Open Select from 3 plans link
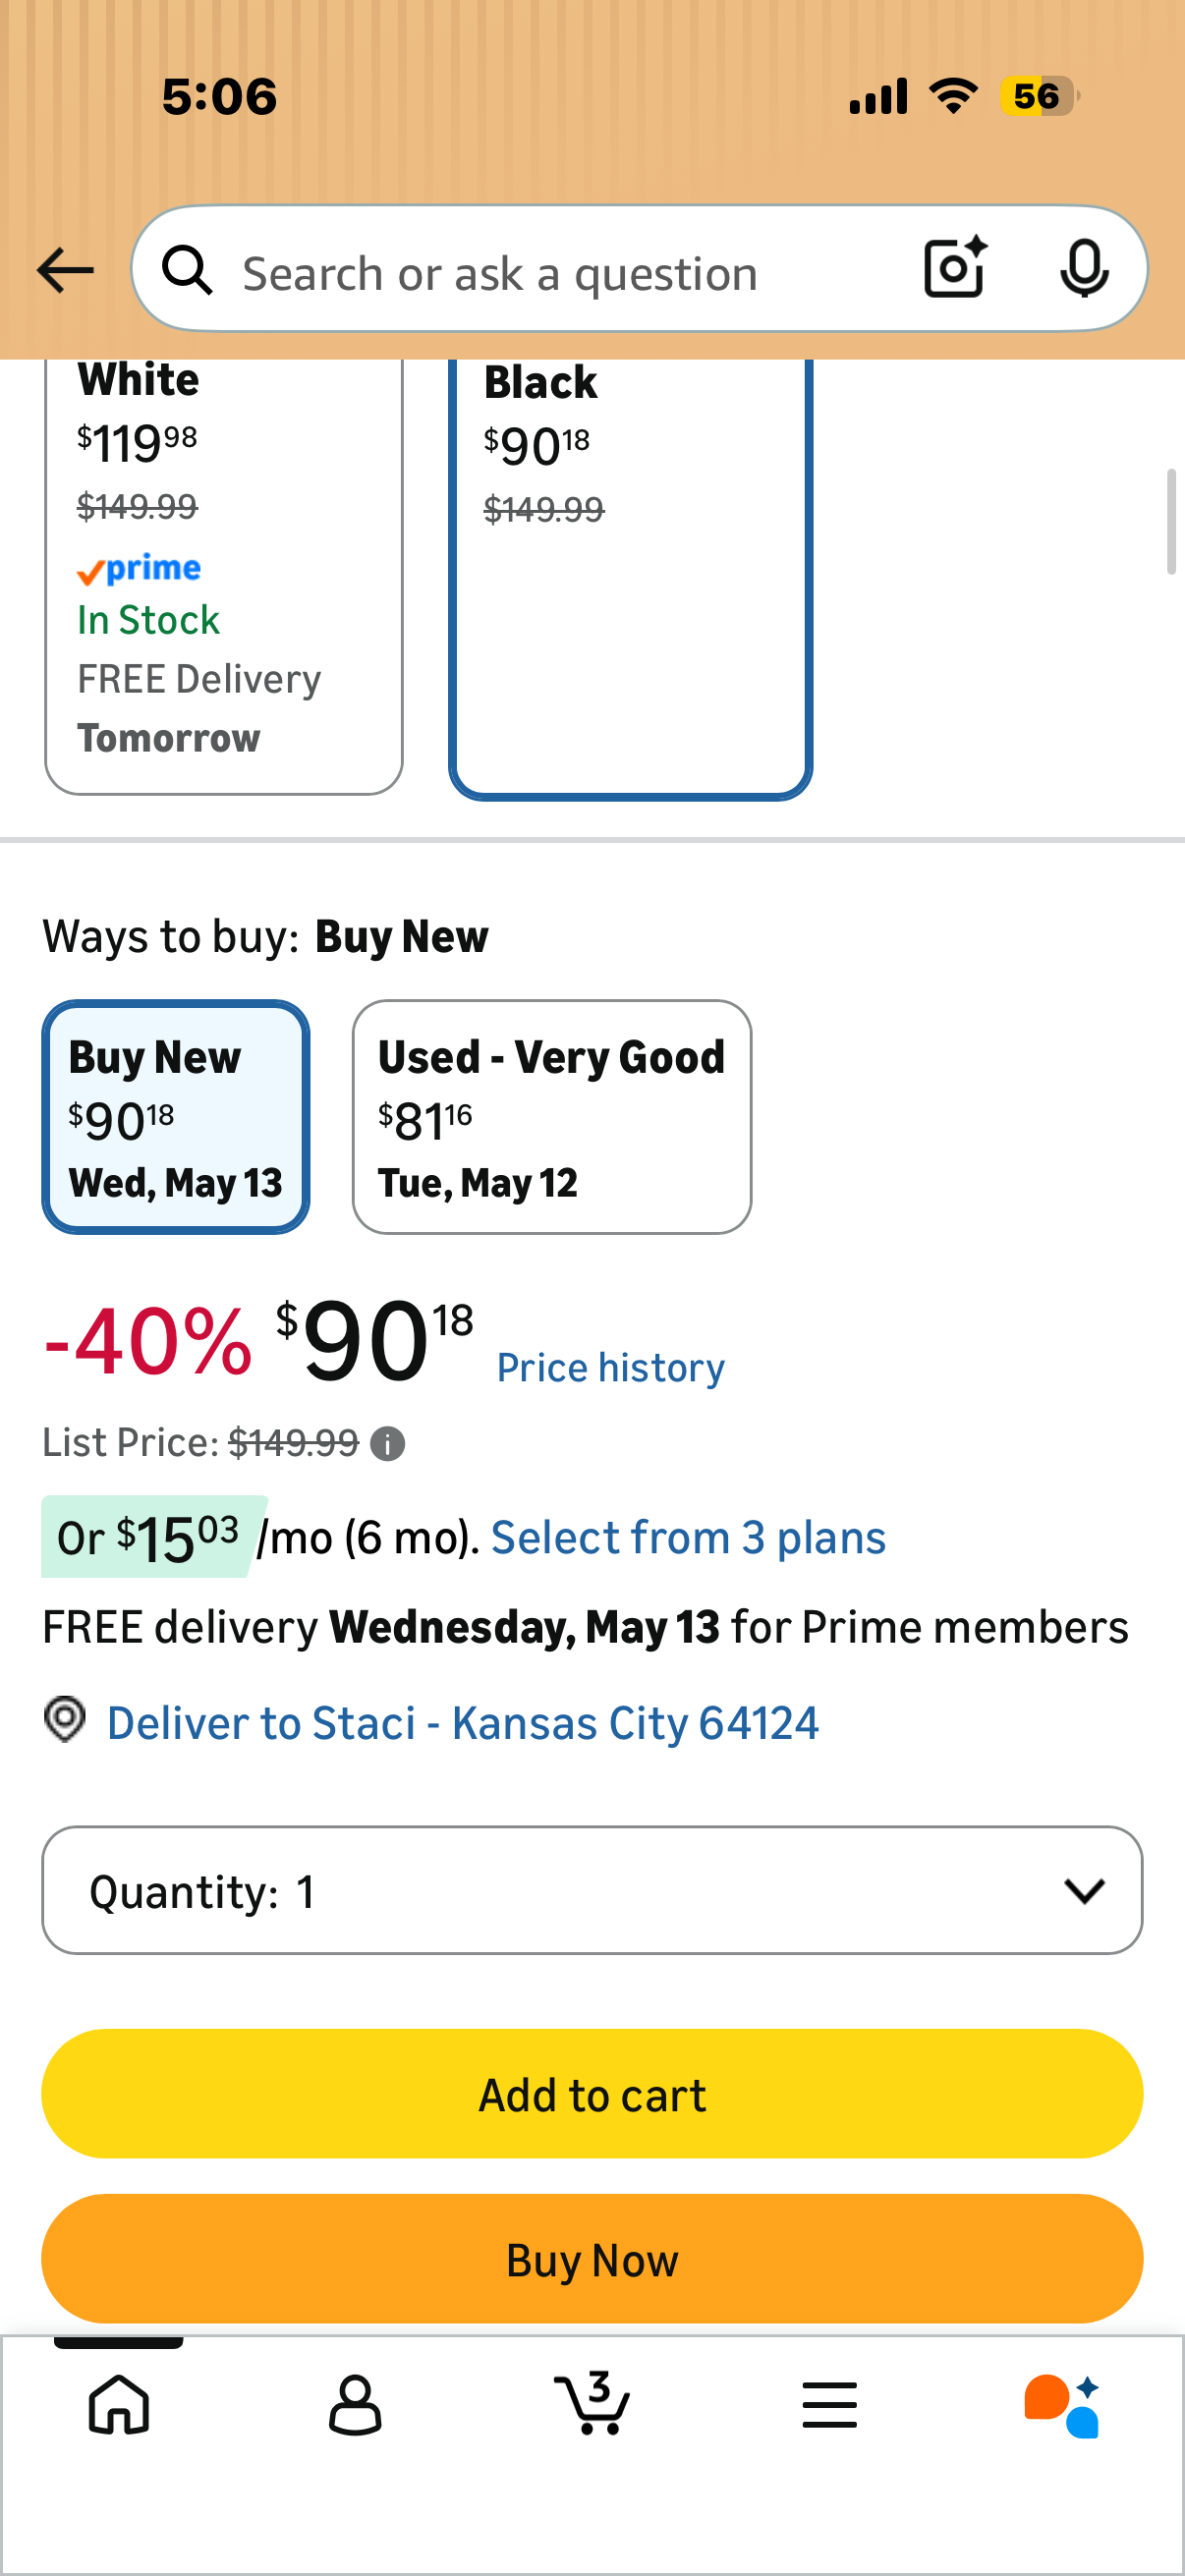Image resolution: width=1185 pixels, height=2576 pixels. point(688,1538)
